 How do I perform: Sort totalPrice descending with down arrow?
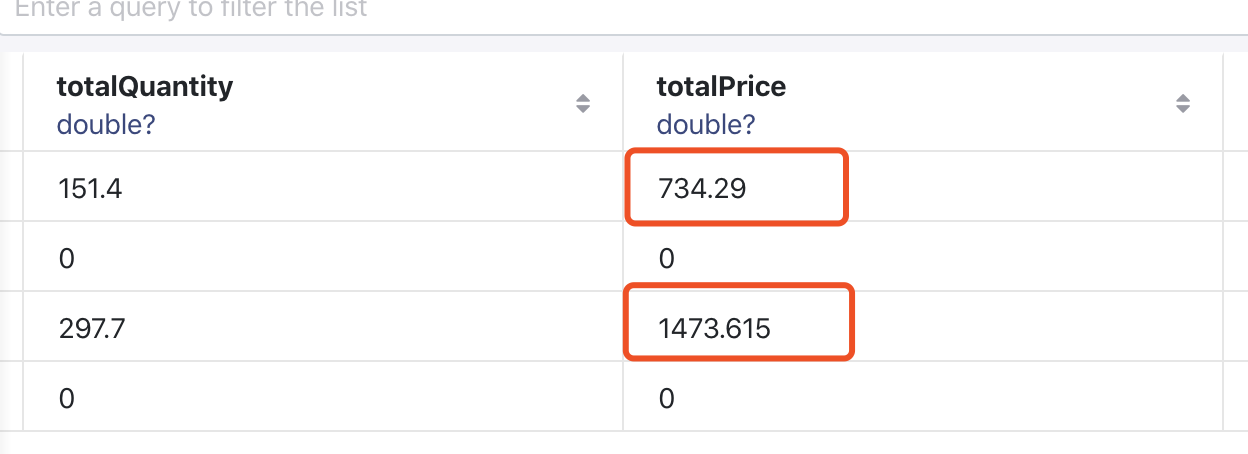[x=1183, y=108]
